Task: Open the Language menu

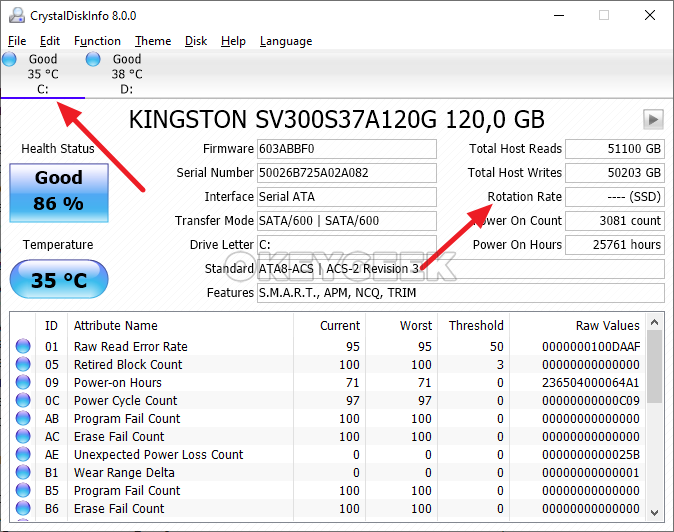Action: [286, 41]
